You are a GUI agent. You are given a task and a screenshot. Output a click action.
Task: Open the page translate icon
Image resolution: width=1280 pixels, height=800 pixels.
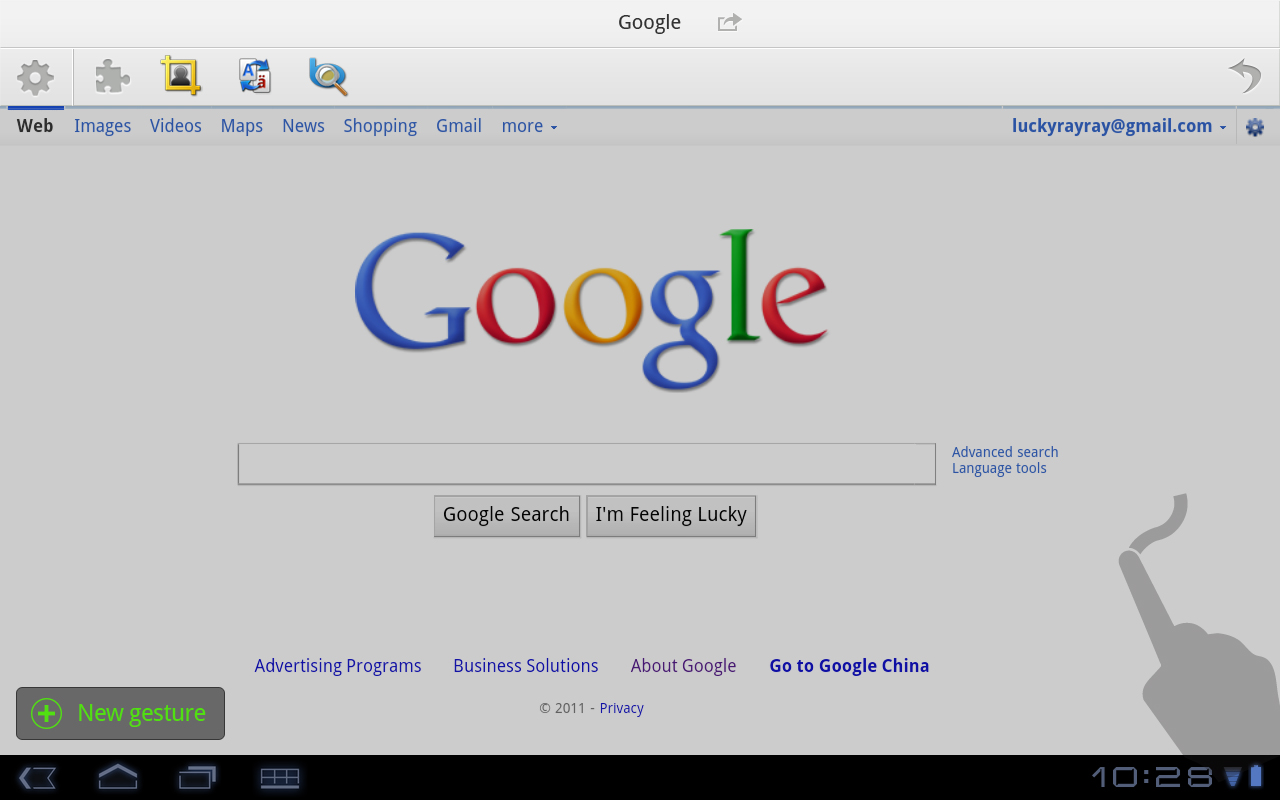point(255,76)
